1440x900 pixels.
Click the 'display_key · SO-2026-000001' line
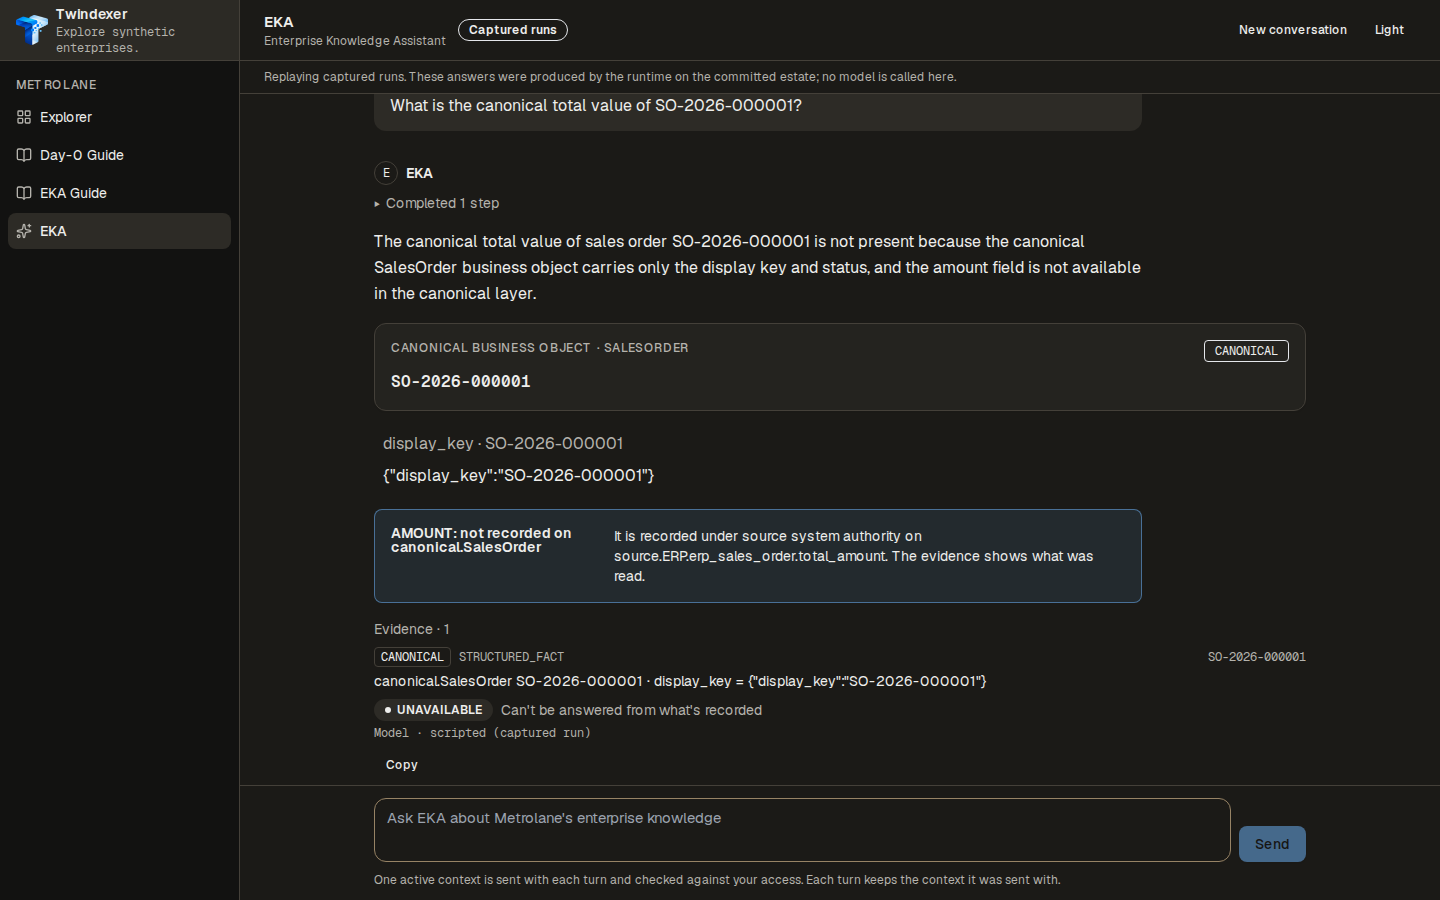point(503,443)
